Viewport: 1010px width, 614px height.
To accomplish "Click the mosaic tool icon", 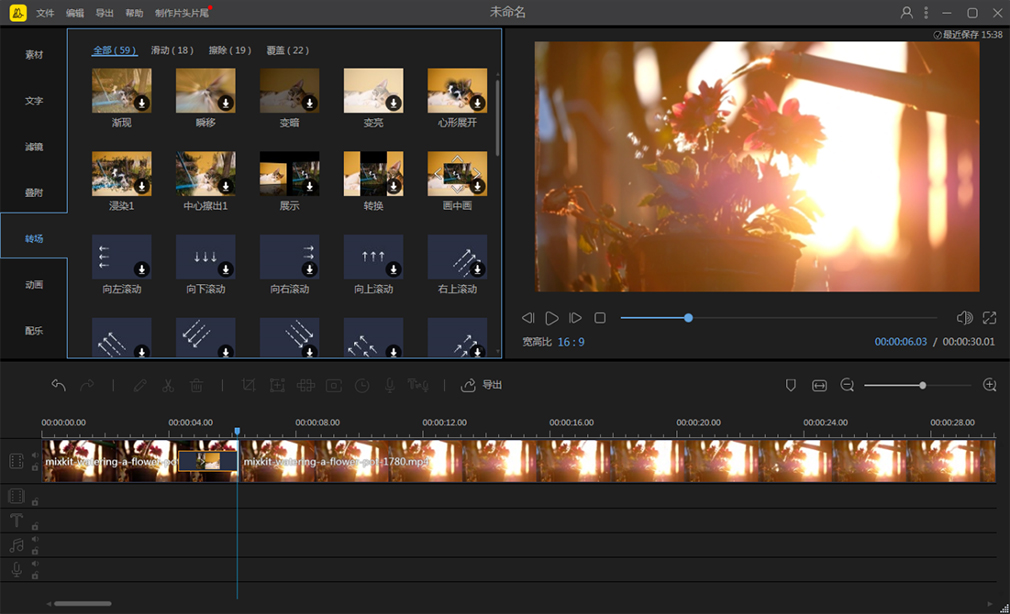I will (x=305, y=385).
